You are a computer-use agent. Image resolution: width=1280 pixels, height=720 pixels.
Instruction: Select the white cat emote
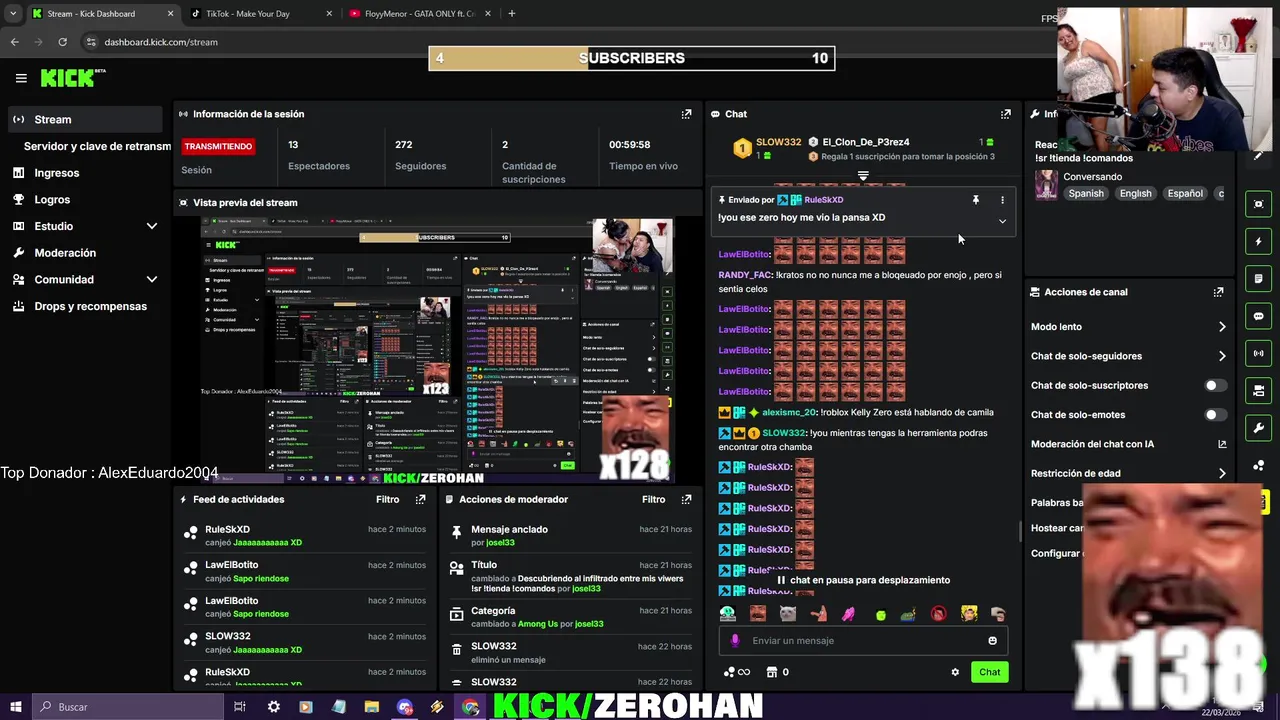(788, 614)
